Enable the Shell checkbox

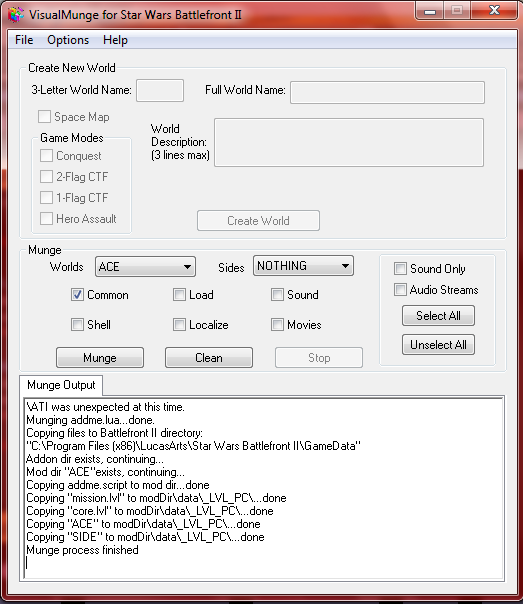pos(77,325)
